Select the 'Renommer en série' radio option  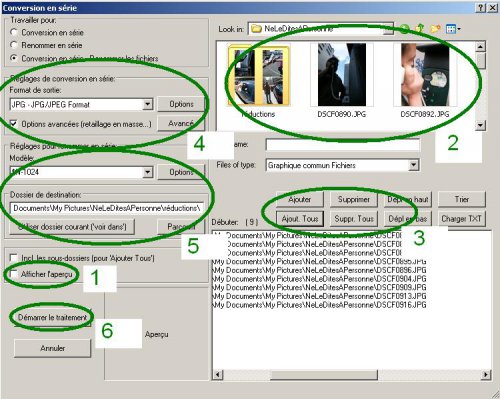14,45
